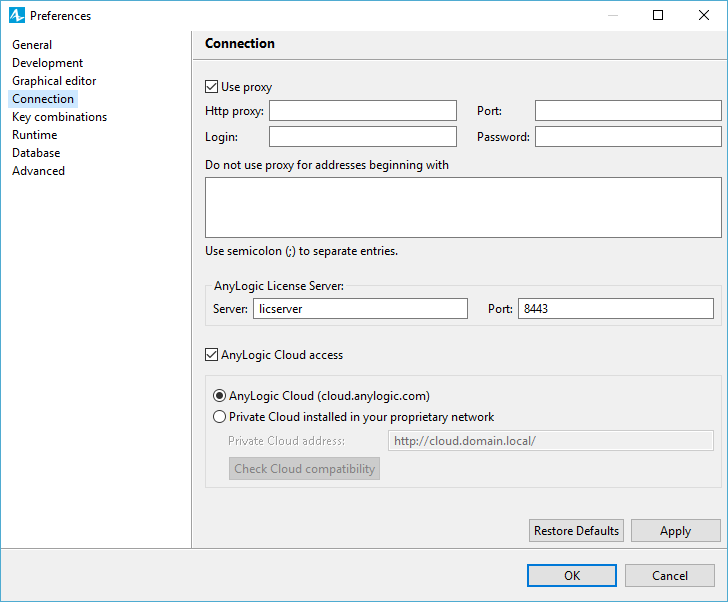Screen dimensions: 728x602
Task: Open Database preferences section
Action: (36, 153)
